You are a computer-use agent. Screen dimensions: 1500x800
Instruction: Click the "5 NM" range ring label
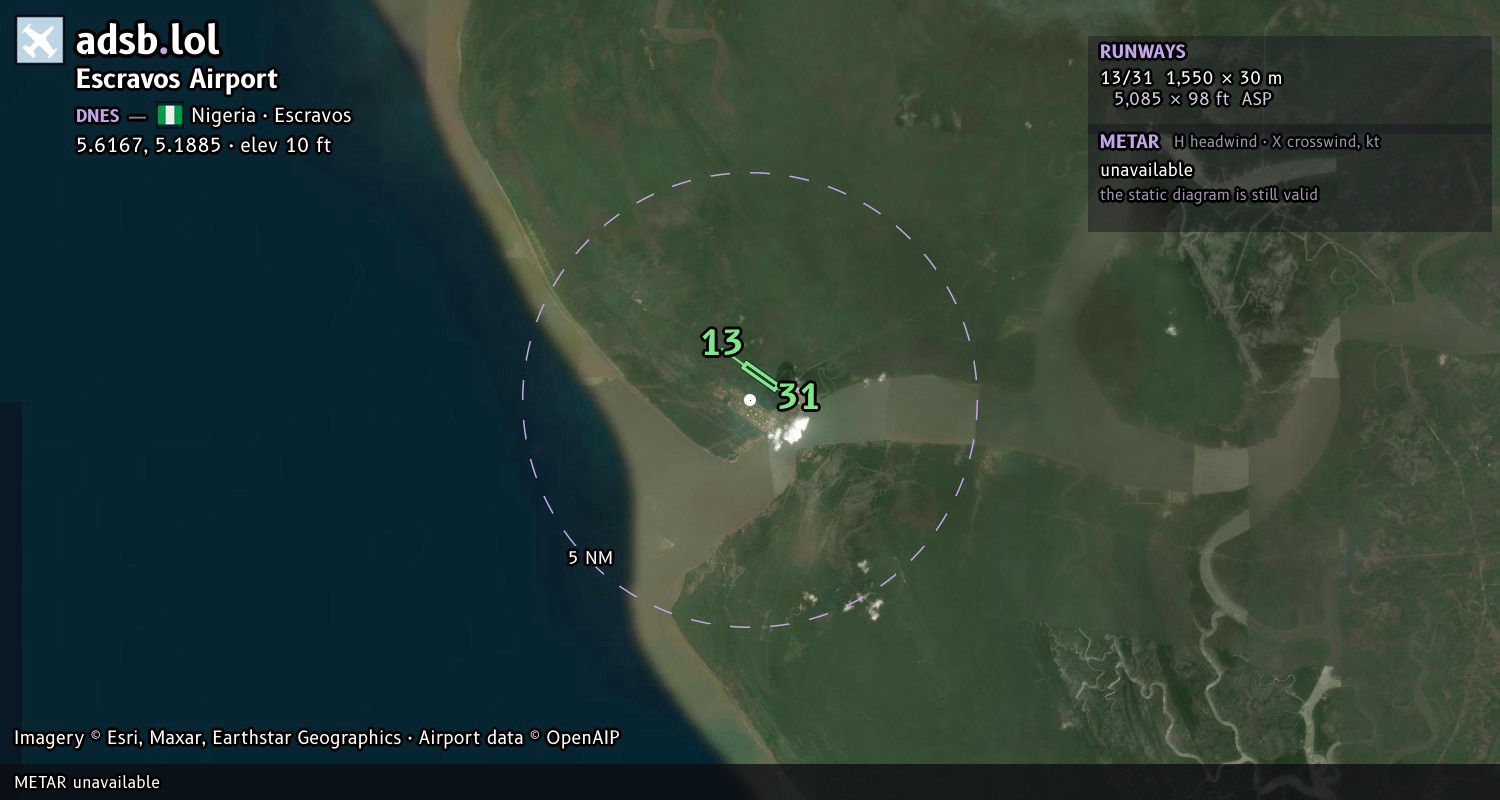590,558
